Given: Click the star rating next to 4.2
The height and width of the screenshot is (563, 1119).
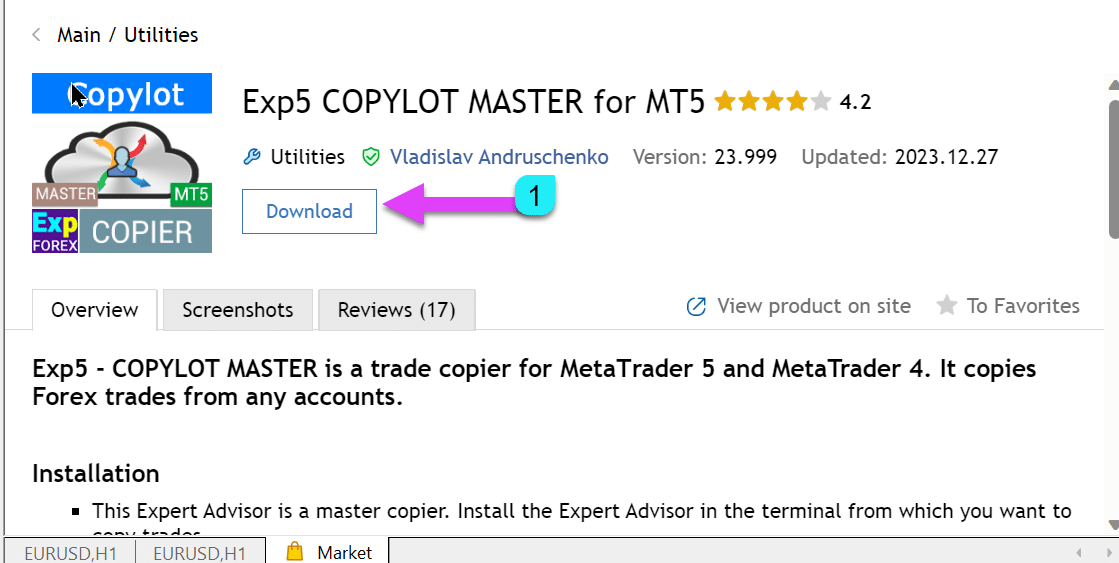Looking at the screenshot, I should tap(772, 102).
